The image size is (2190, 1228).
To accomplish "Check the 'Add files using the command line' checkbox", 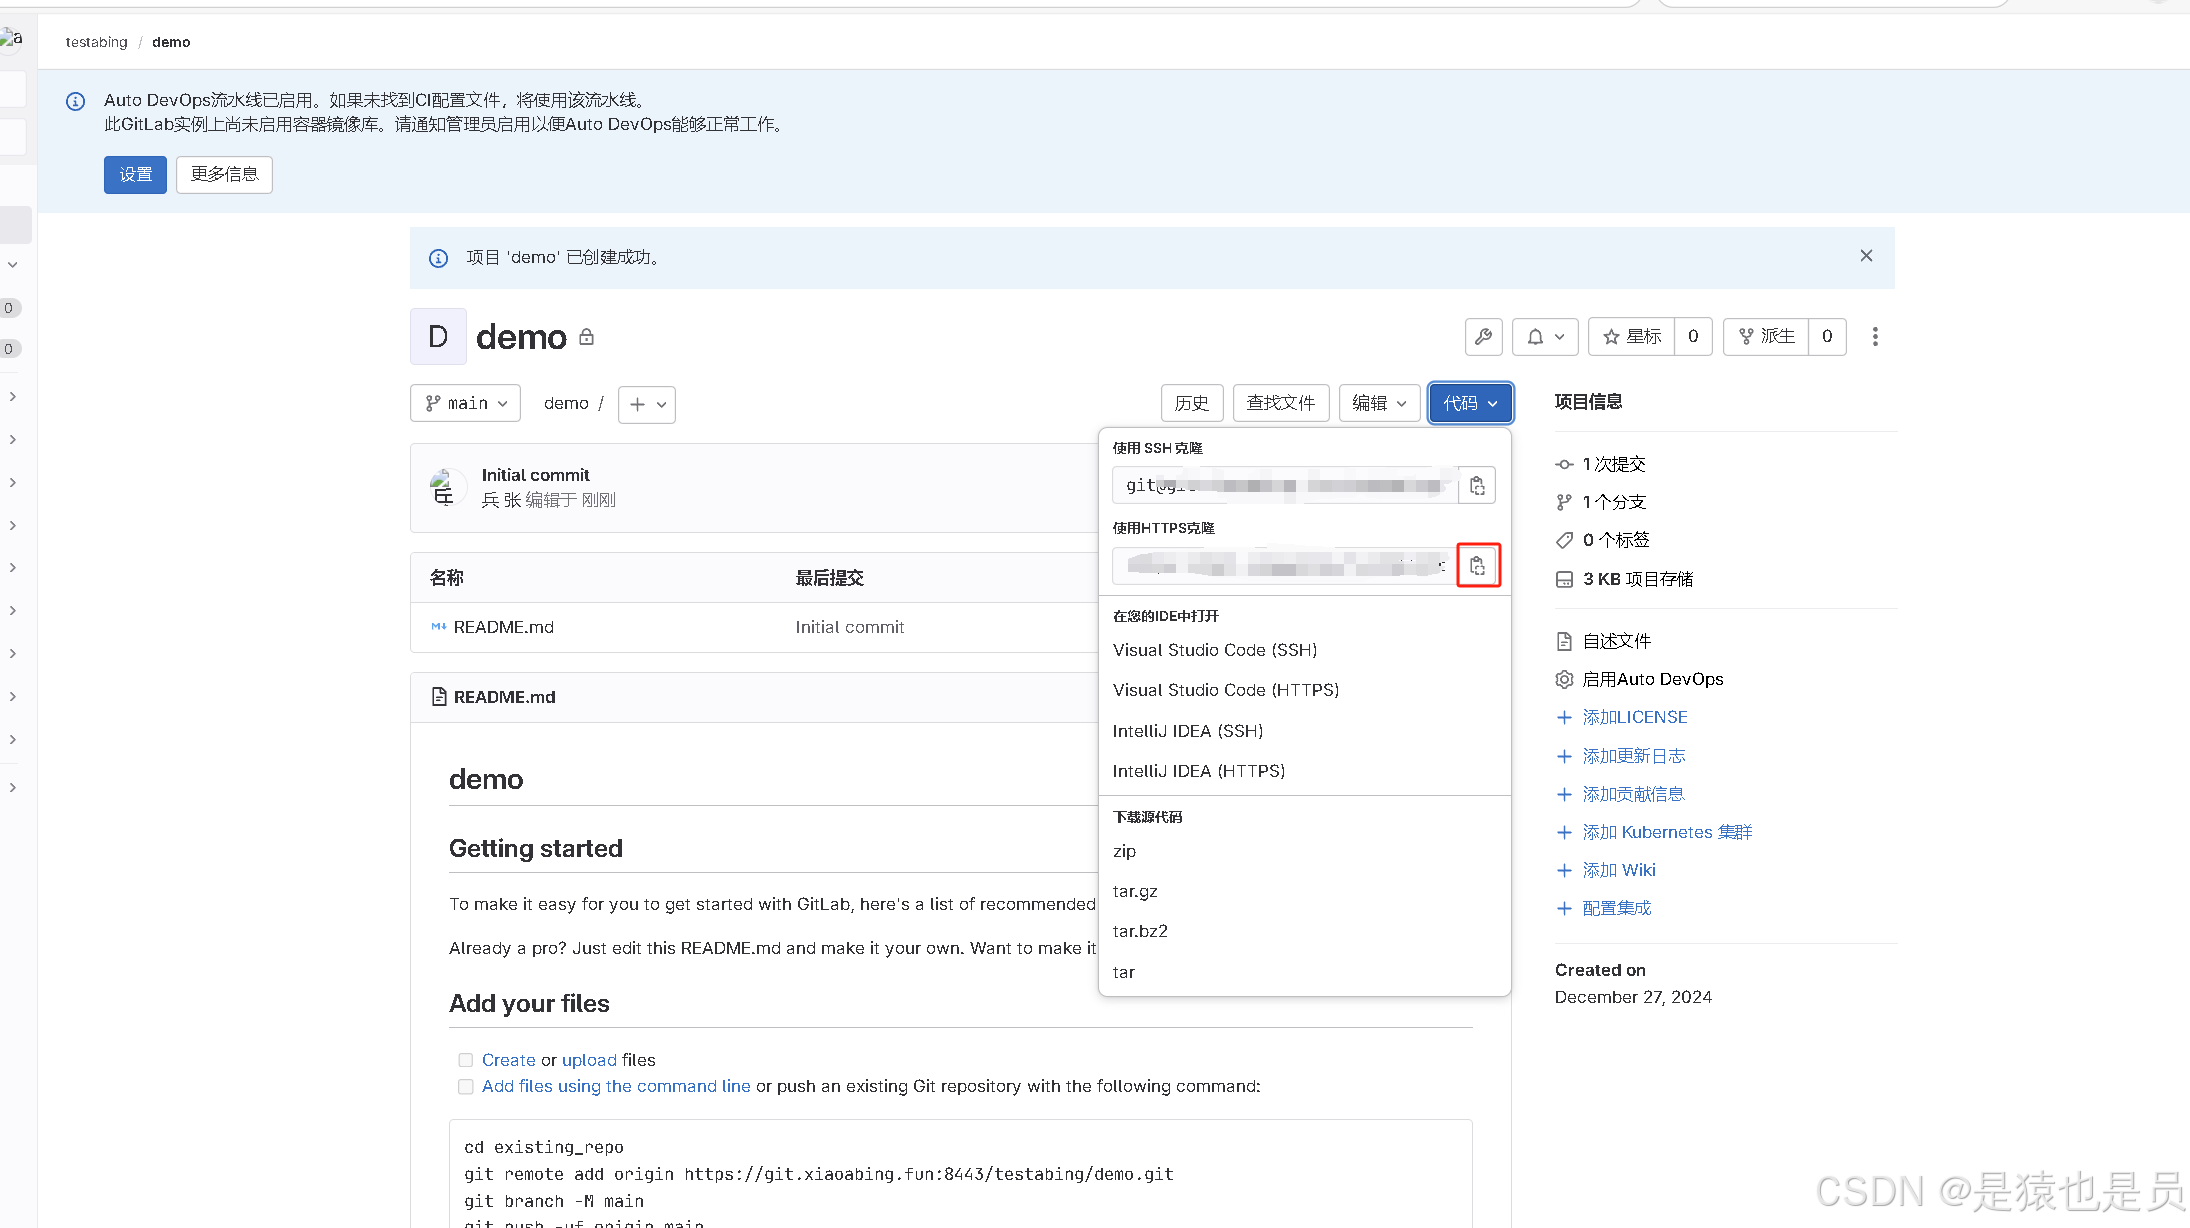I will click(465, 1087).
